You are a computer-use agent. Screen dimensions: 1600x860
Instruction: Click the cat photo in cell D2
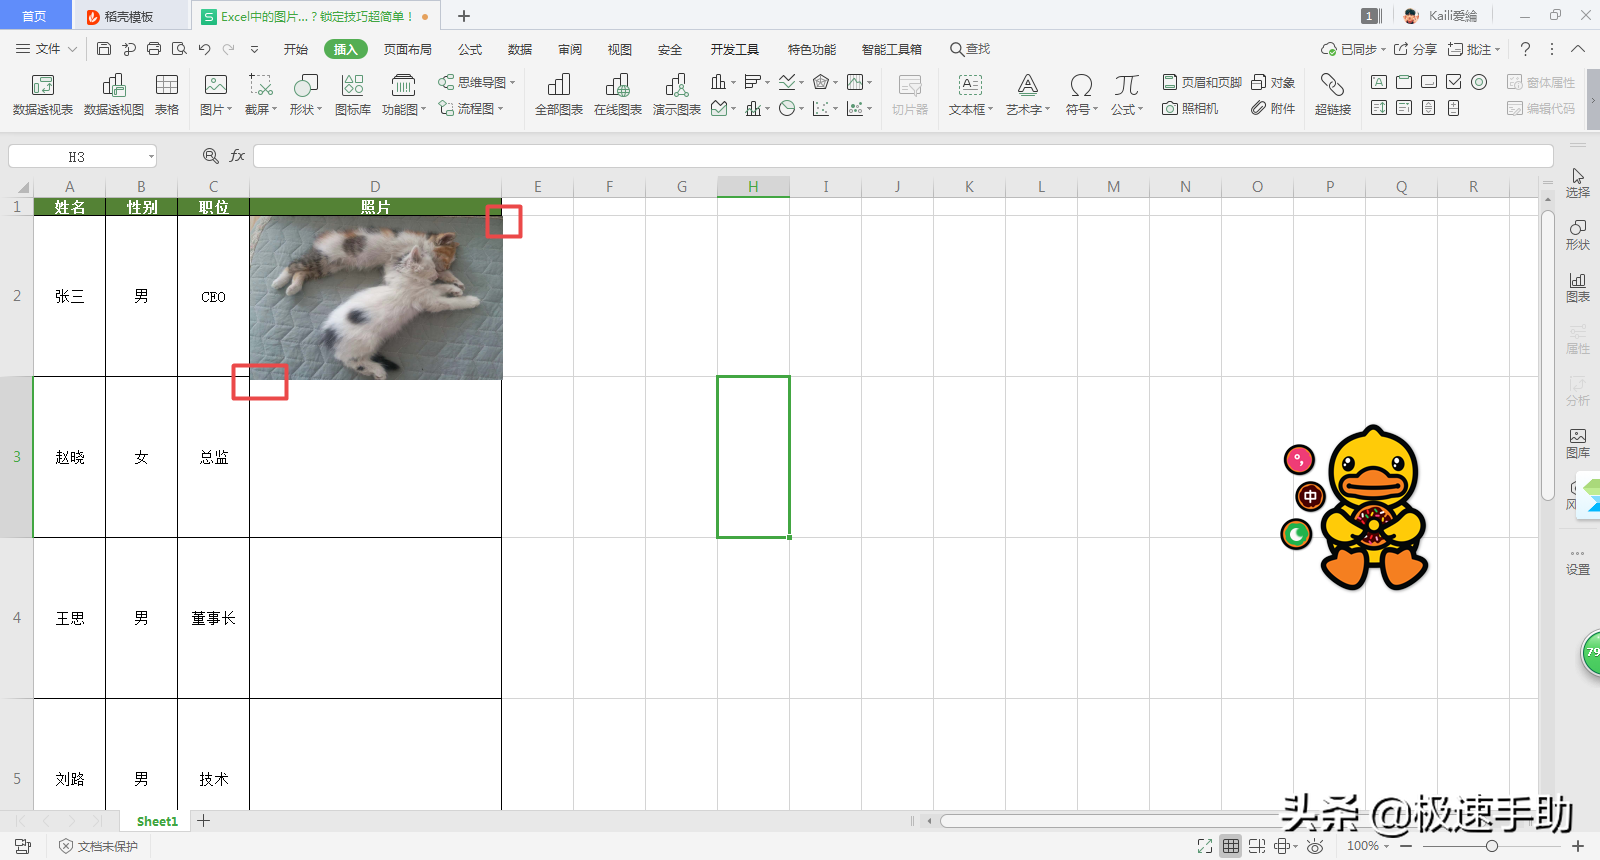[376, 298]
